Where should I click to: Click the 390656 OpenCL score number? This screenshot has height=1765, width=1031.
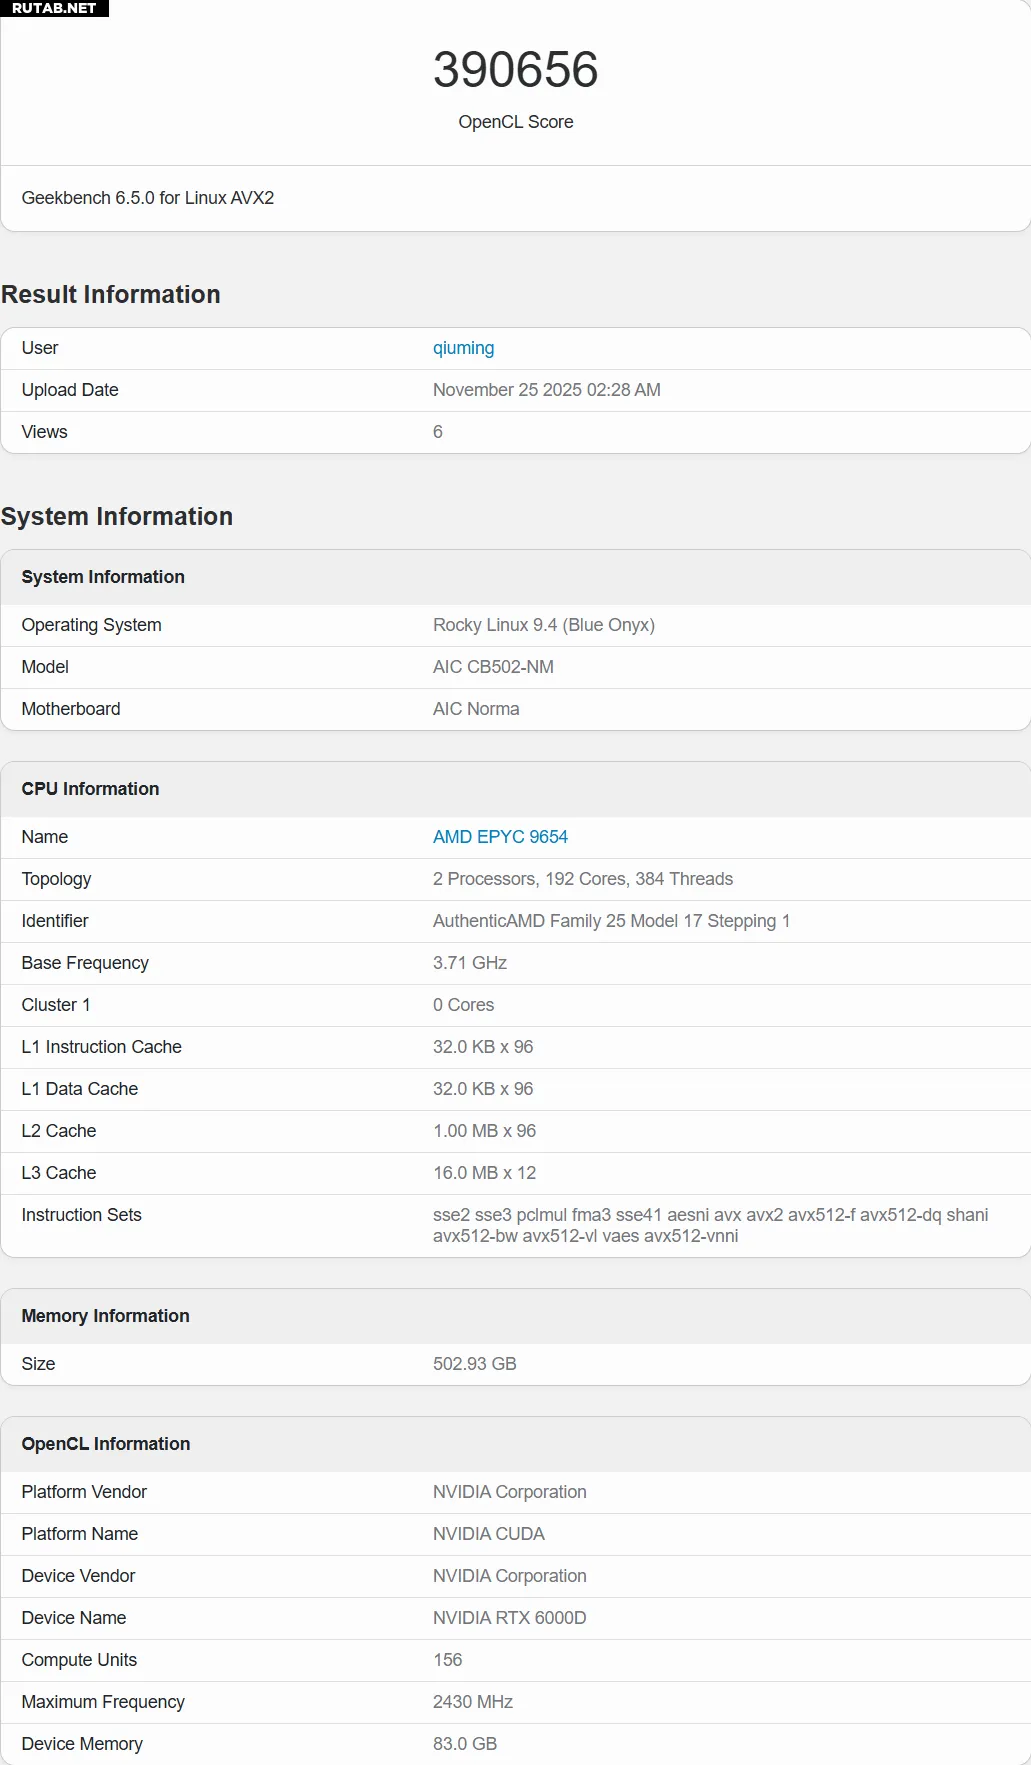point(515,70)
